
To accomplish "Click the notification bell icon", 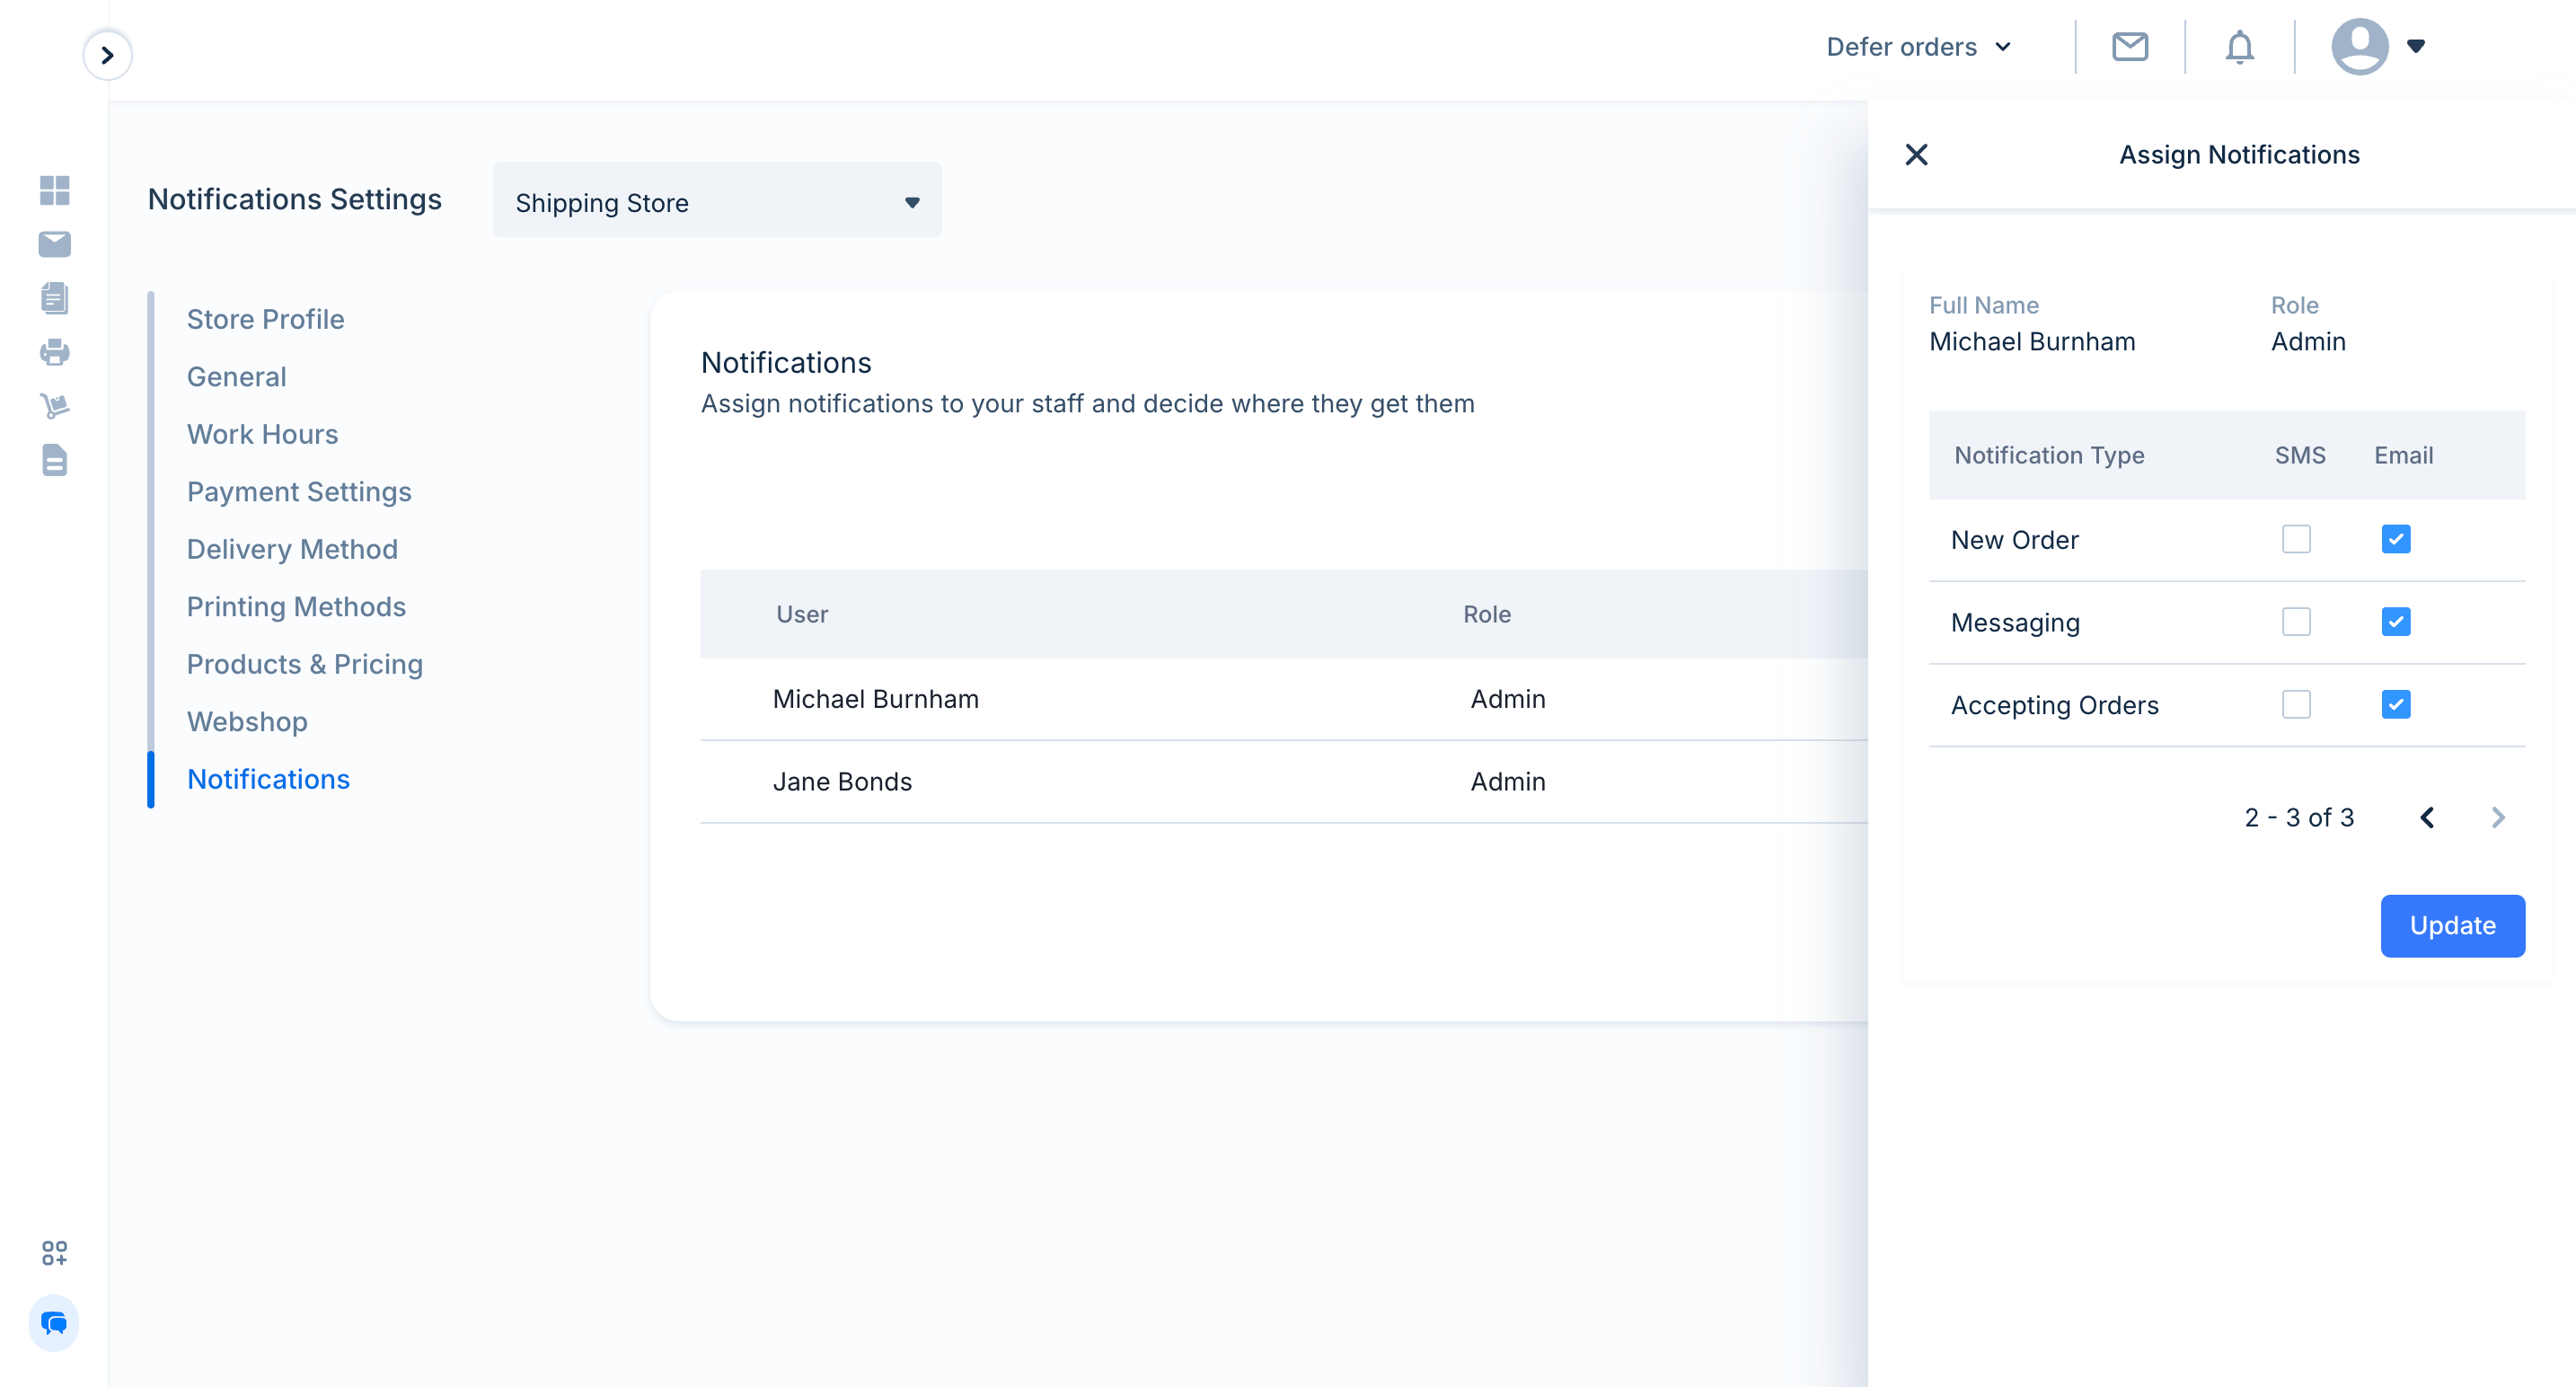I will click(x=2239, y=47).
